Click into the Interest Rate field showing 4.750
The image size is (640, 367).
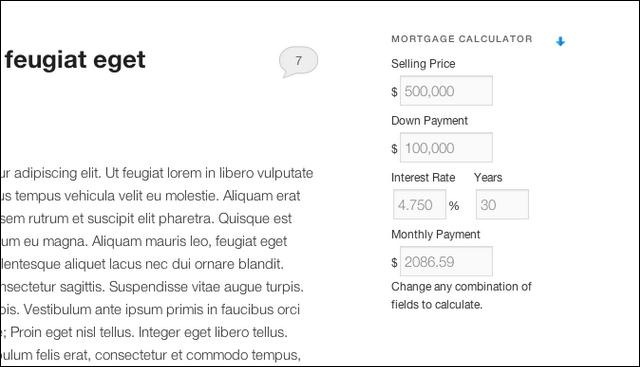(x=420, y=204)
